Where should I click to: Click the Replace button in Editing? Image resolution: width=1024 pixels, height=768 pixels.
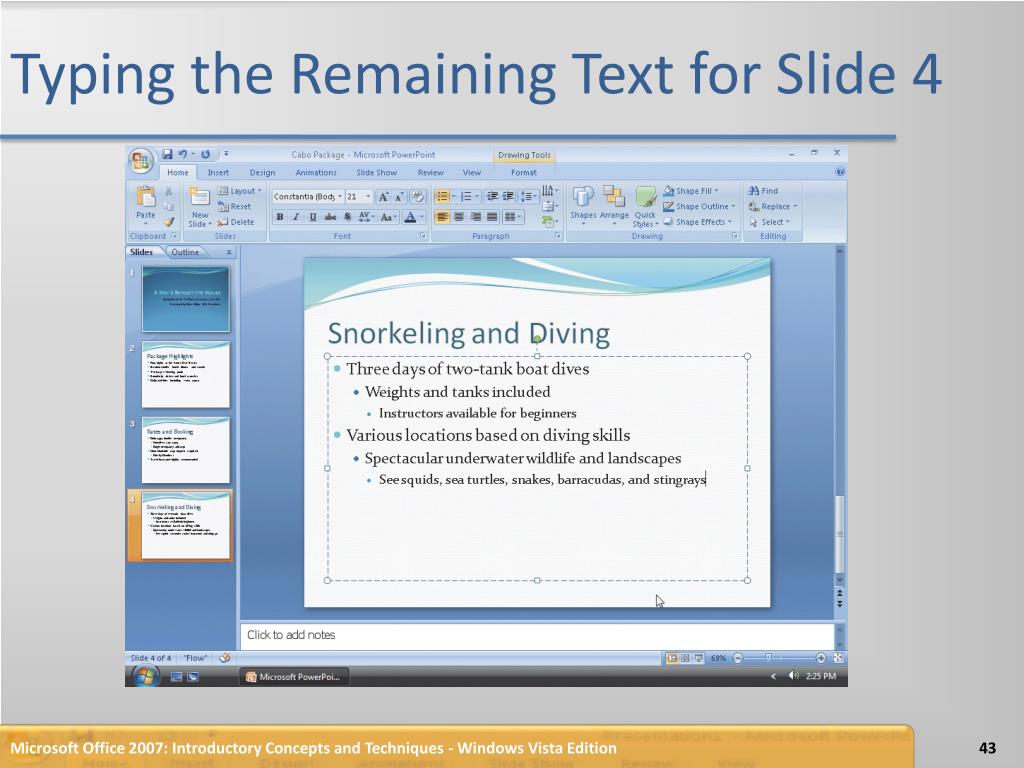[x=773, y=206]
